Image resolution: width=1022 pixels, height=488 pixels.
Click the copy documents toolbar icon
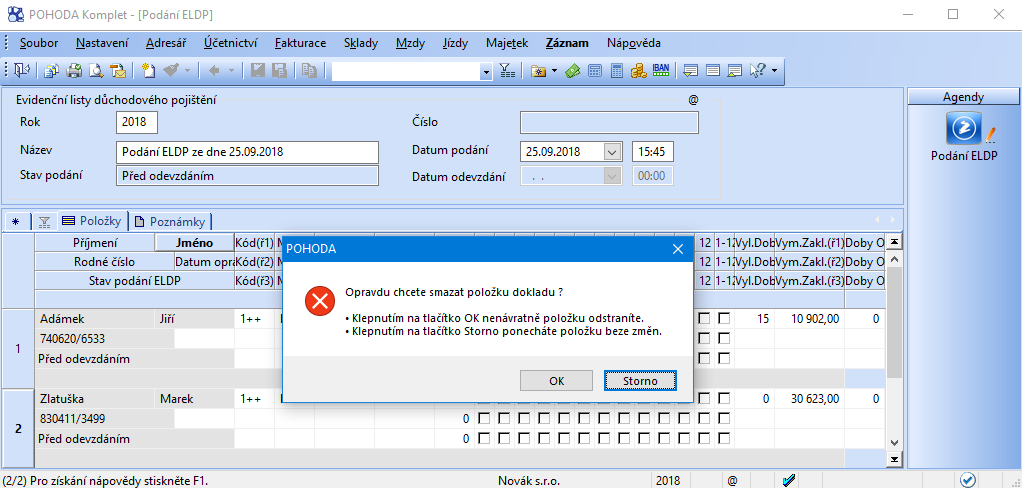(51, 70)
